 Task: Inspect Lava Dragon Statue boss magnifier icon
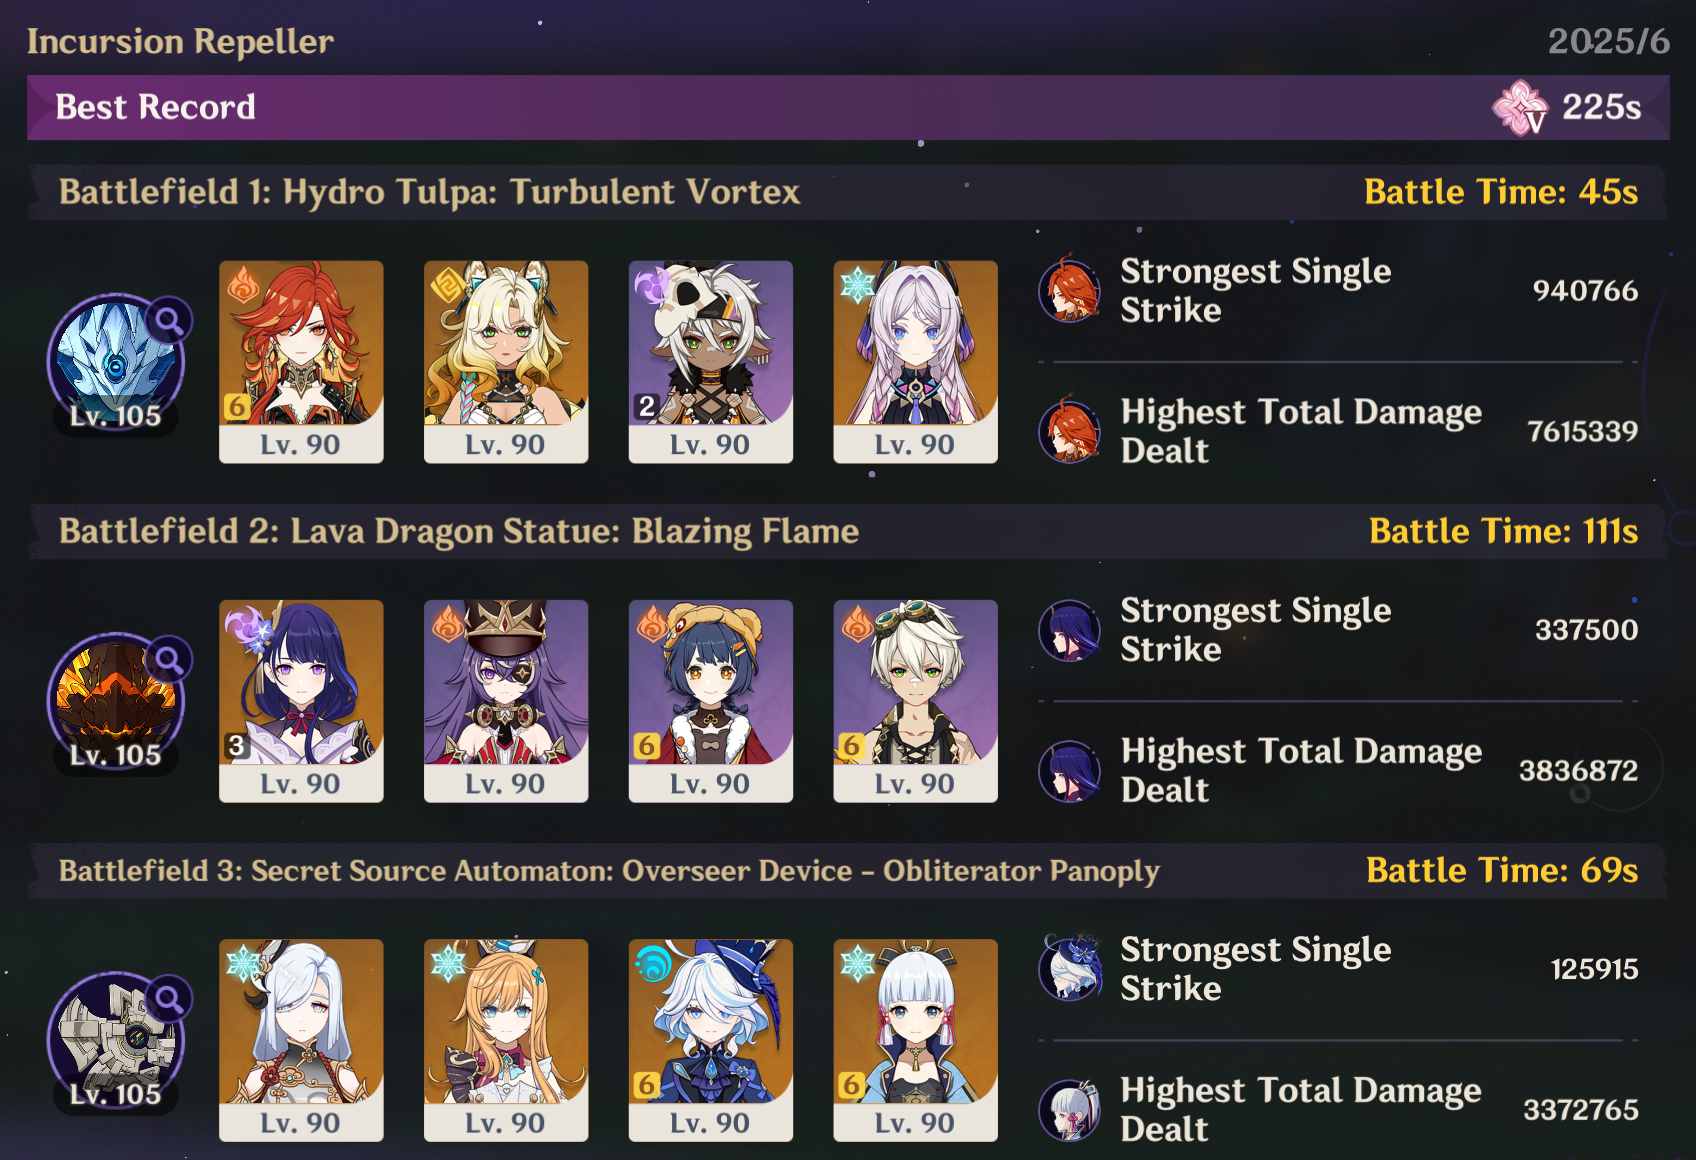(170, 660)
